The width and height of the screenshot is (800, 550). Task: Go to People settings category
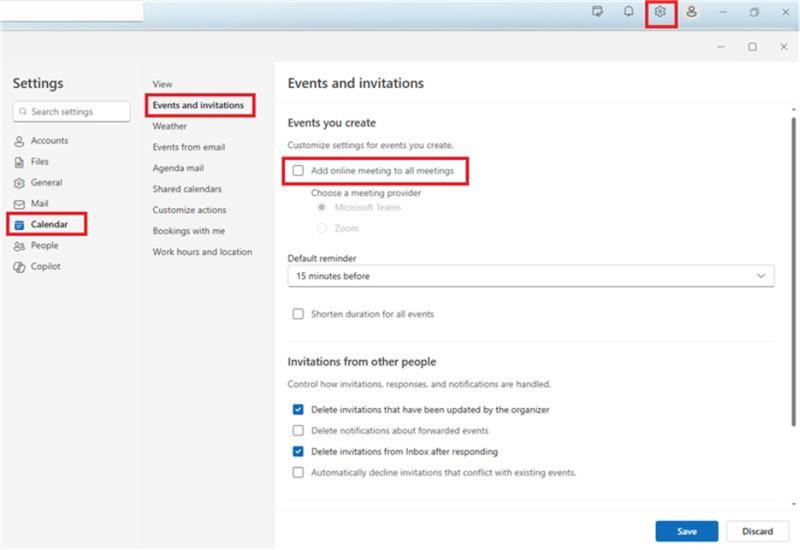click(44, 245)
